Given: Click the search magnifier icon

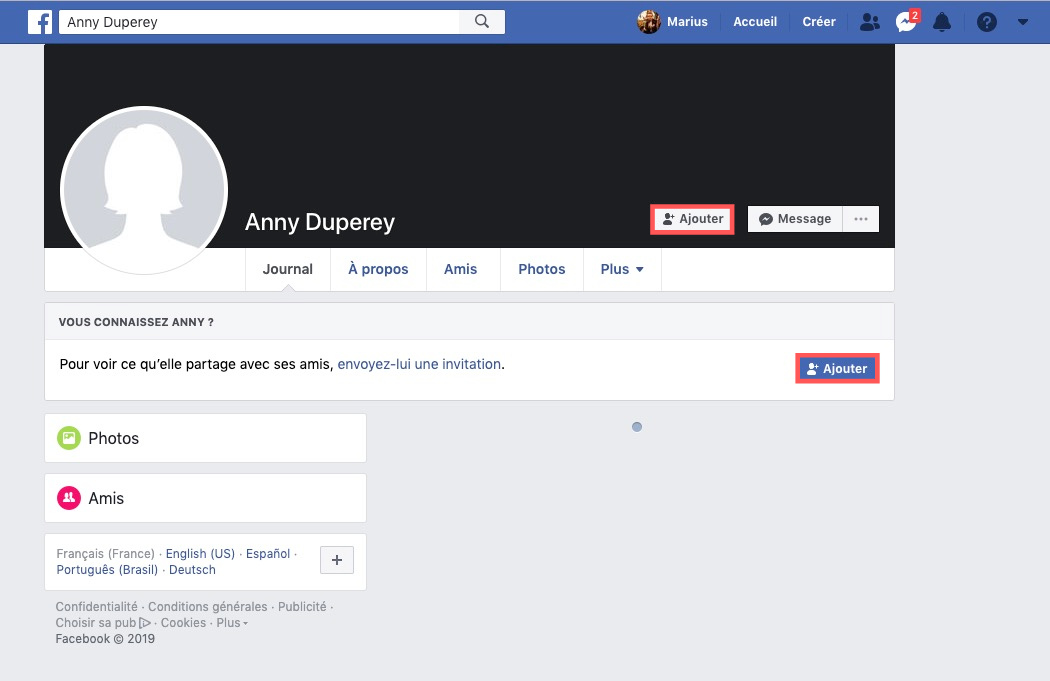Looking at the screenshot, I should (481, 21).
